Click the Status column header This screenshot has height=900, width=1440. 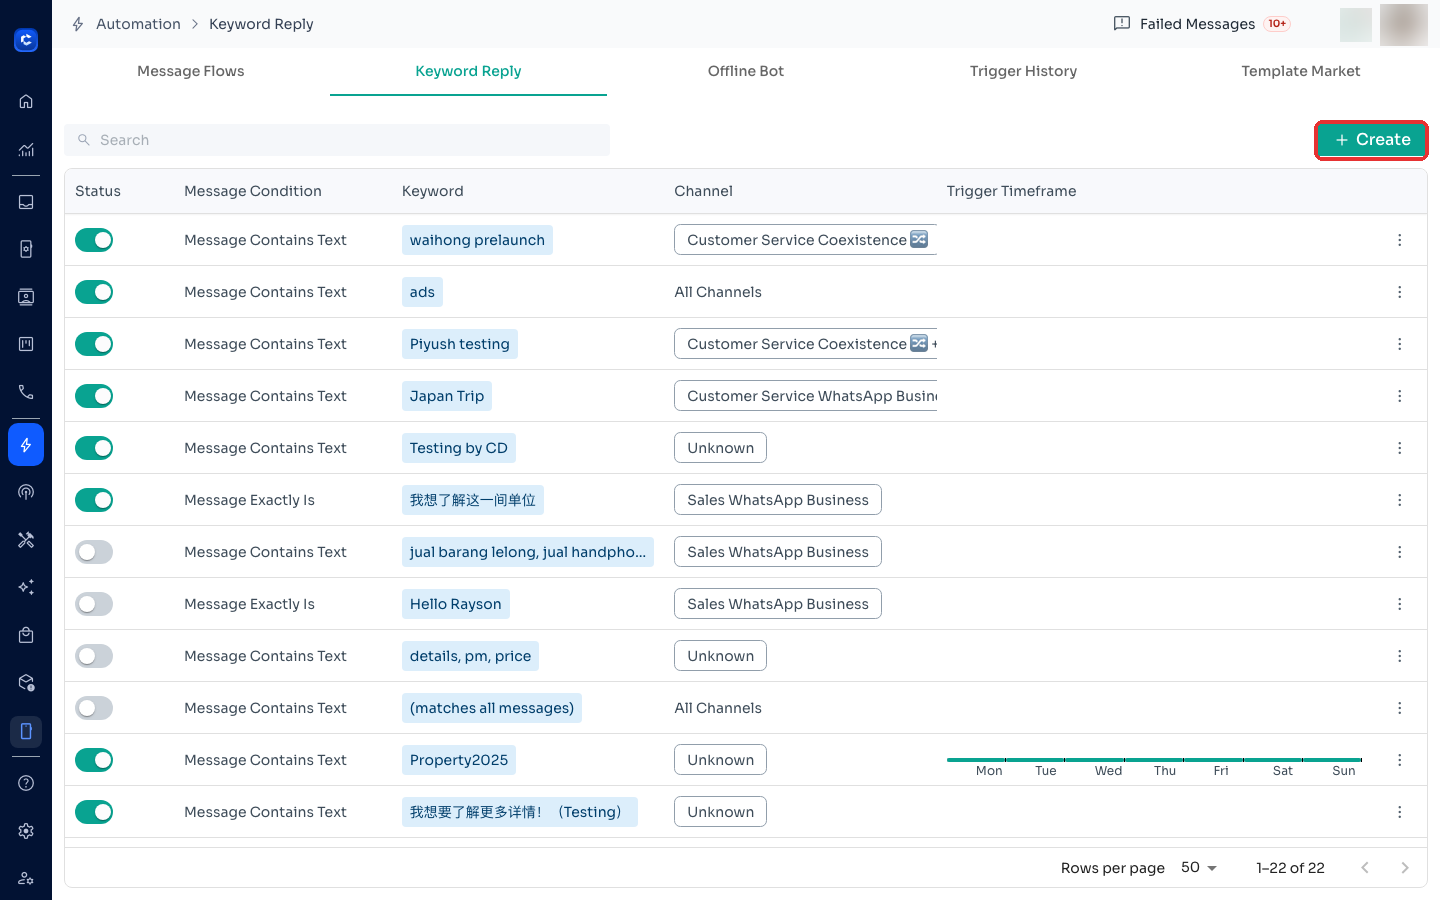click(98, 191)
